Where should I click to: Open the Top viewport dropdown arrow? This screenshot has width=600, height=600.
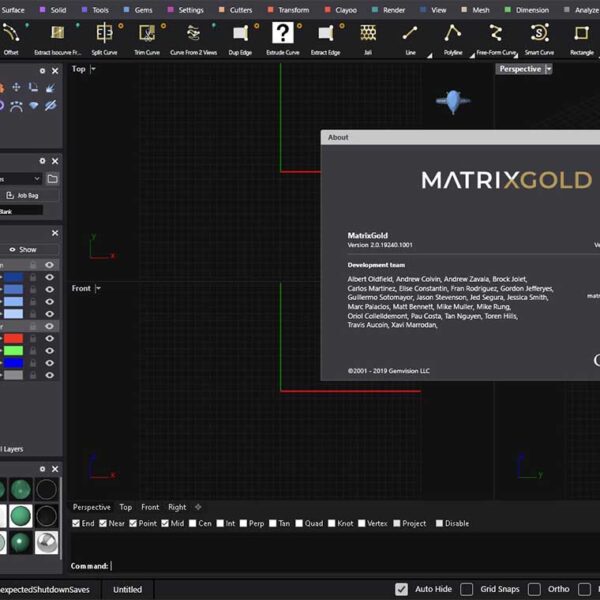coord(93,69)
